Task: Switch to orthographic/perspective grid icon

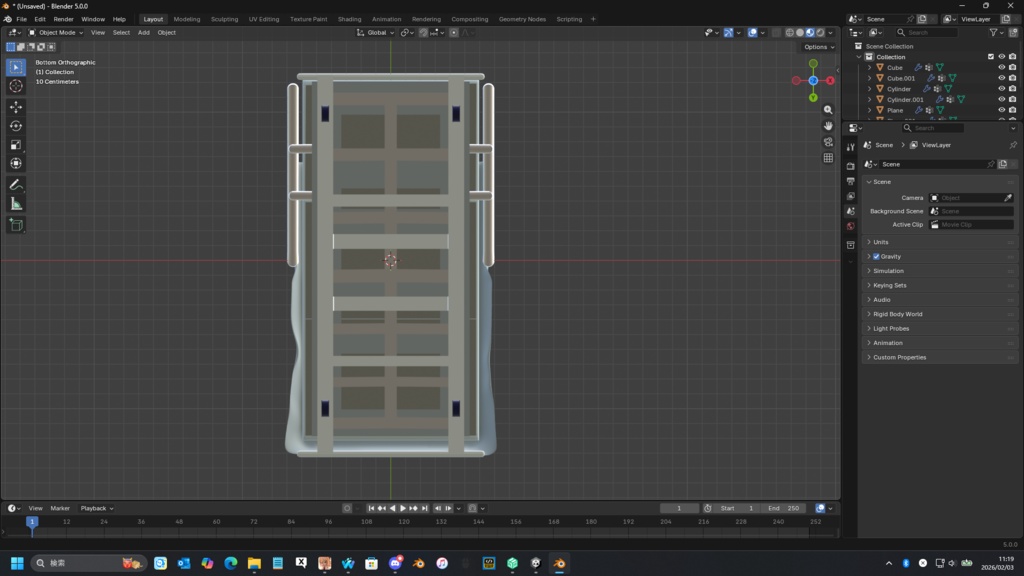Action: click(828, 158)
